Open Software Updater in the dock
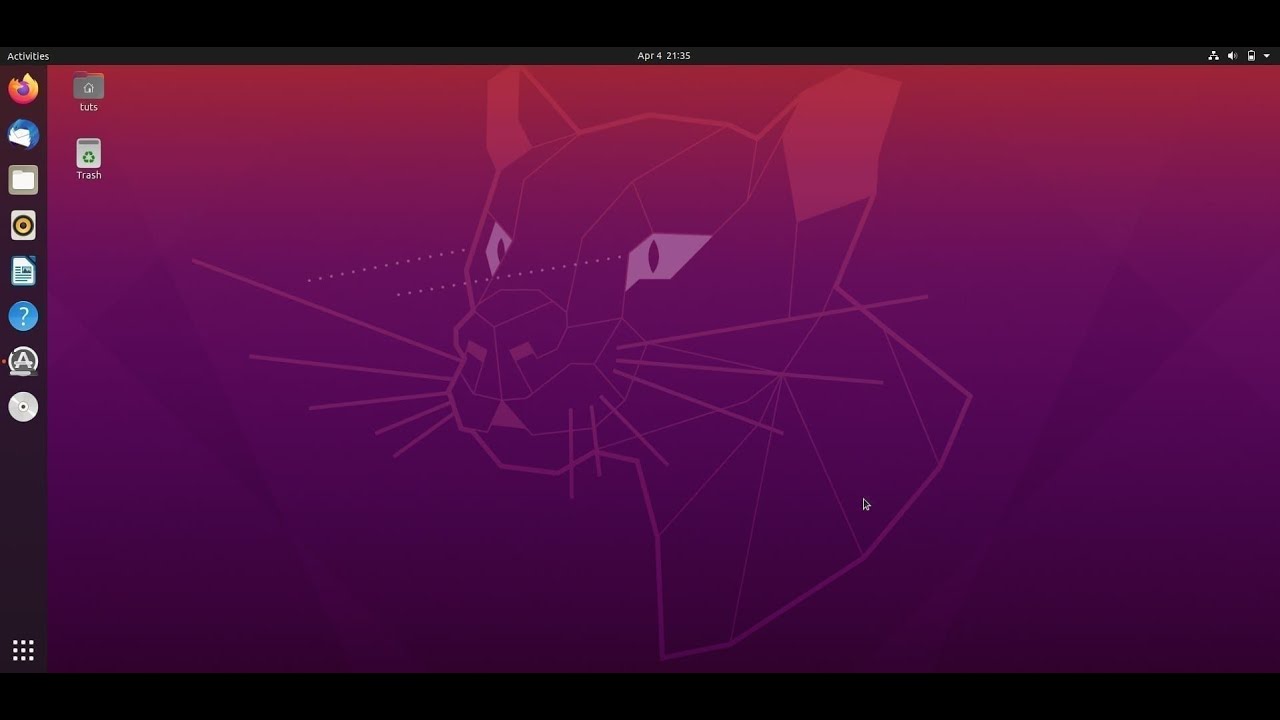The height and width of the screenshot is (720, 1280). coord(23,362)
